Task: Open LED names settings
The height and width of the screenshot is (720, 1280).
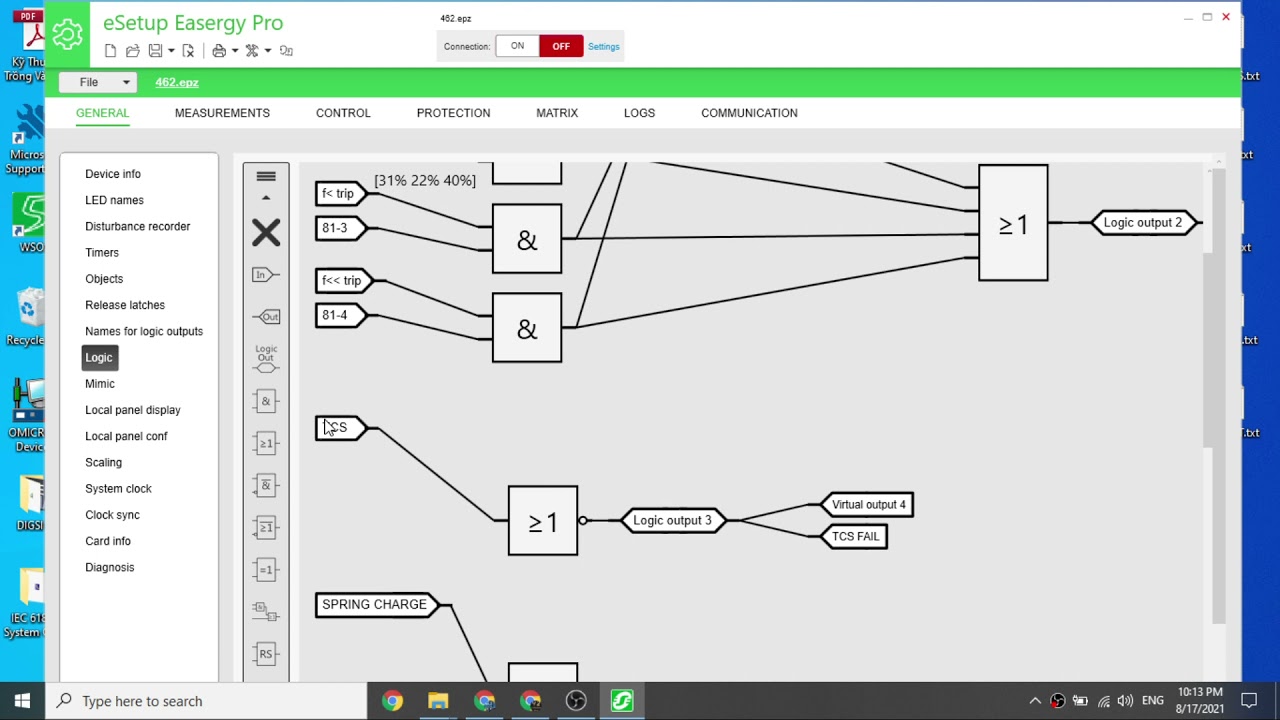Action: (x=114, y=200)
